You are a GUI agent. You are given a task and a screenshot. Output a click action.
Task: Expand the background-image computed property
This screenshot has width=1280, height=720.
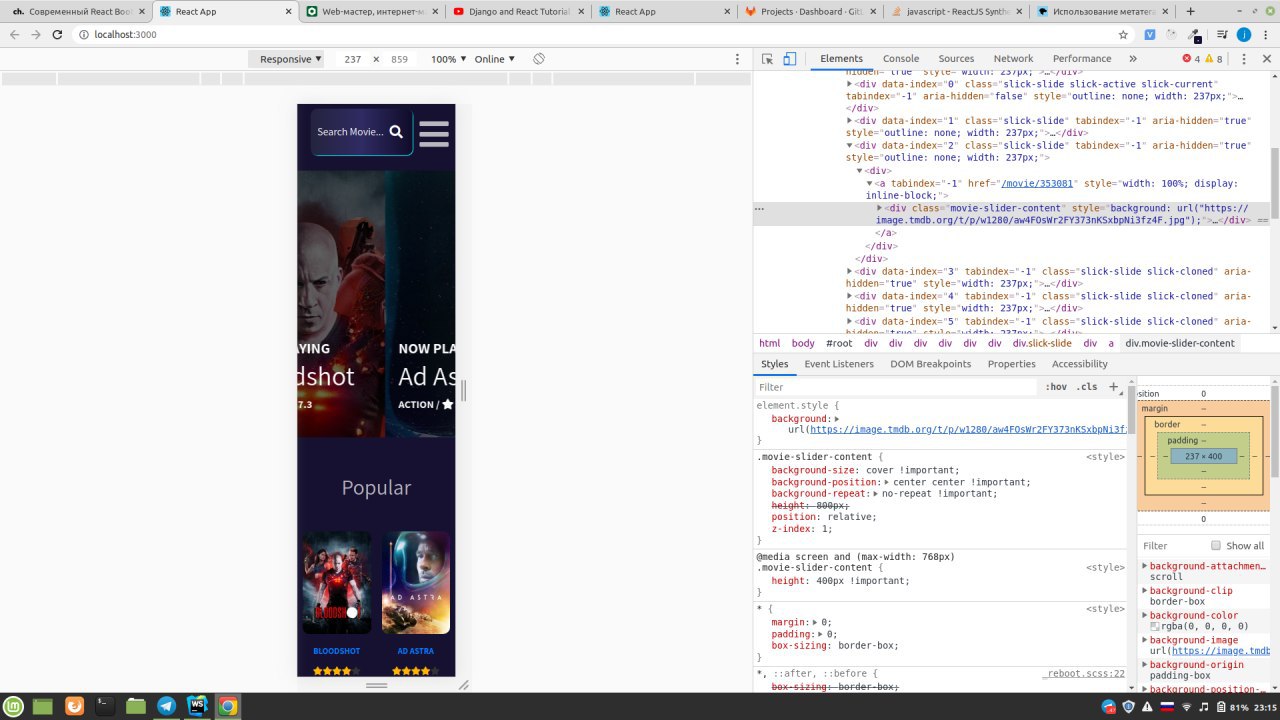[1145, 640]
